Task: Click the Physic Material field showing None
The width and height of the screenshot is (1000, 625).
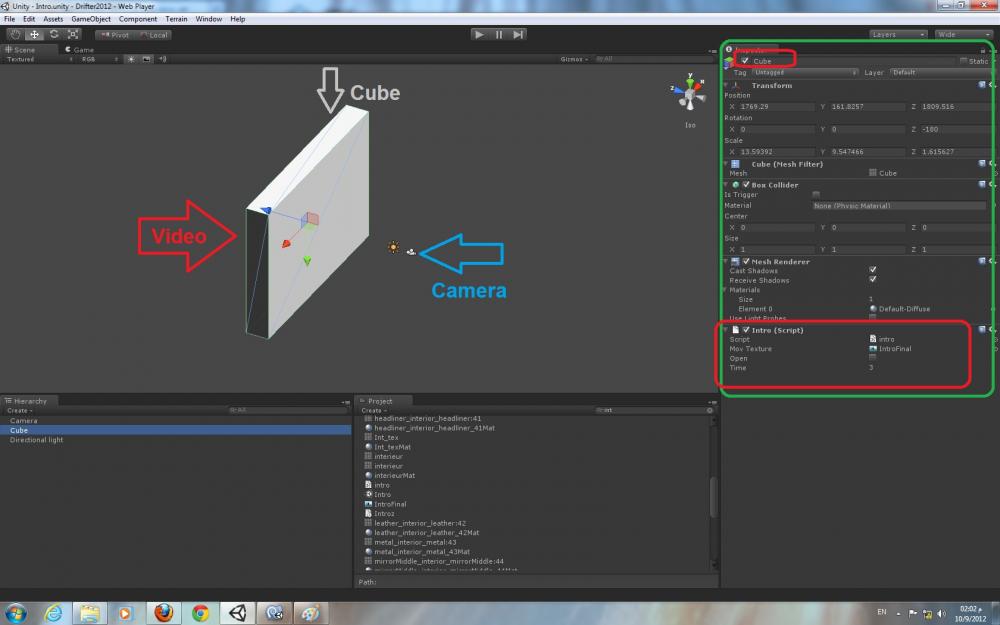Action: tap(899, 205)
